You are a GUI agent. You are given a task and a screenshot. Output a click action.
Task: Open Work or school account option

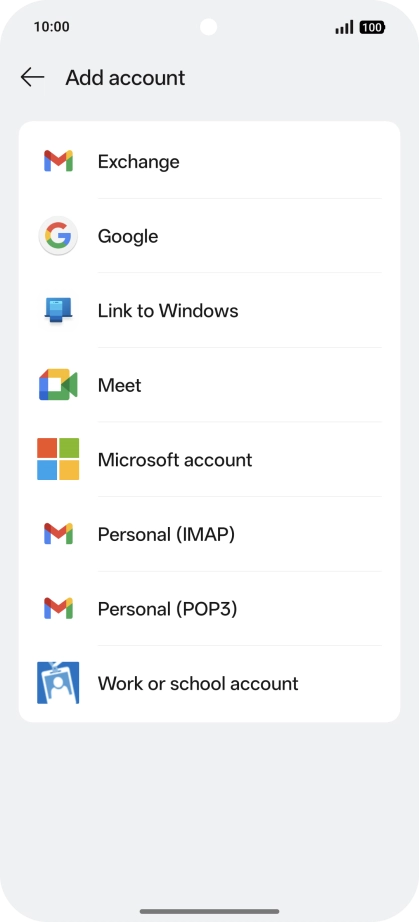(209, 683)
